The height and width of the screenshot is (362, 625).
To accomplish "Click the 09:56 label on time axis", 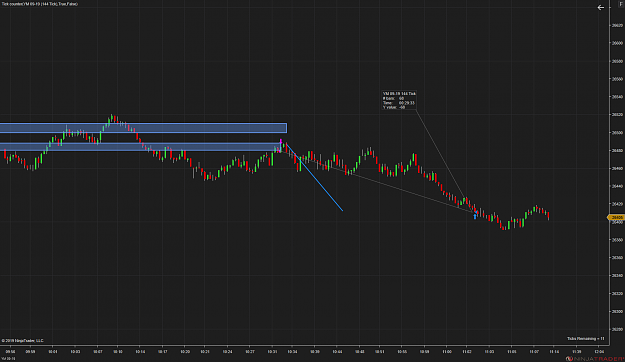I will (x=10, y=352).
